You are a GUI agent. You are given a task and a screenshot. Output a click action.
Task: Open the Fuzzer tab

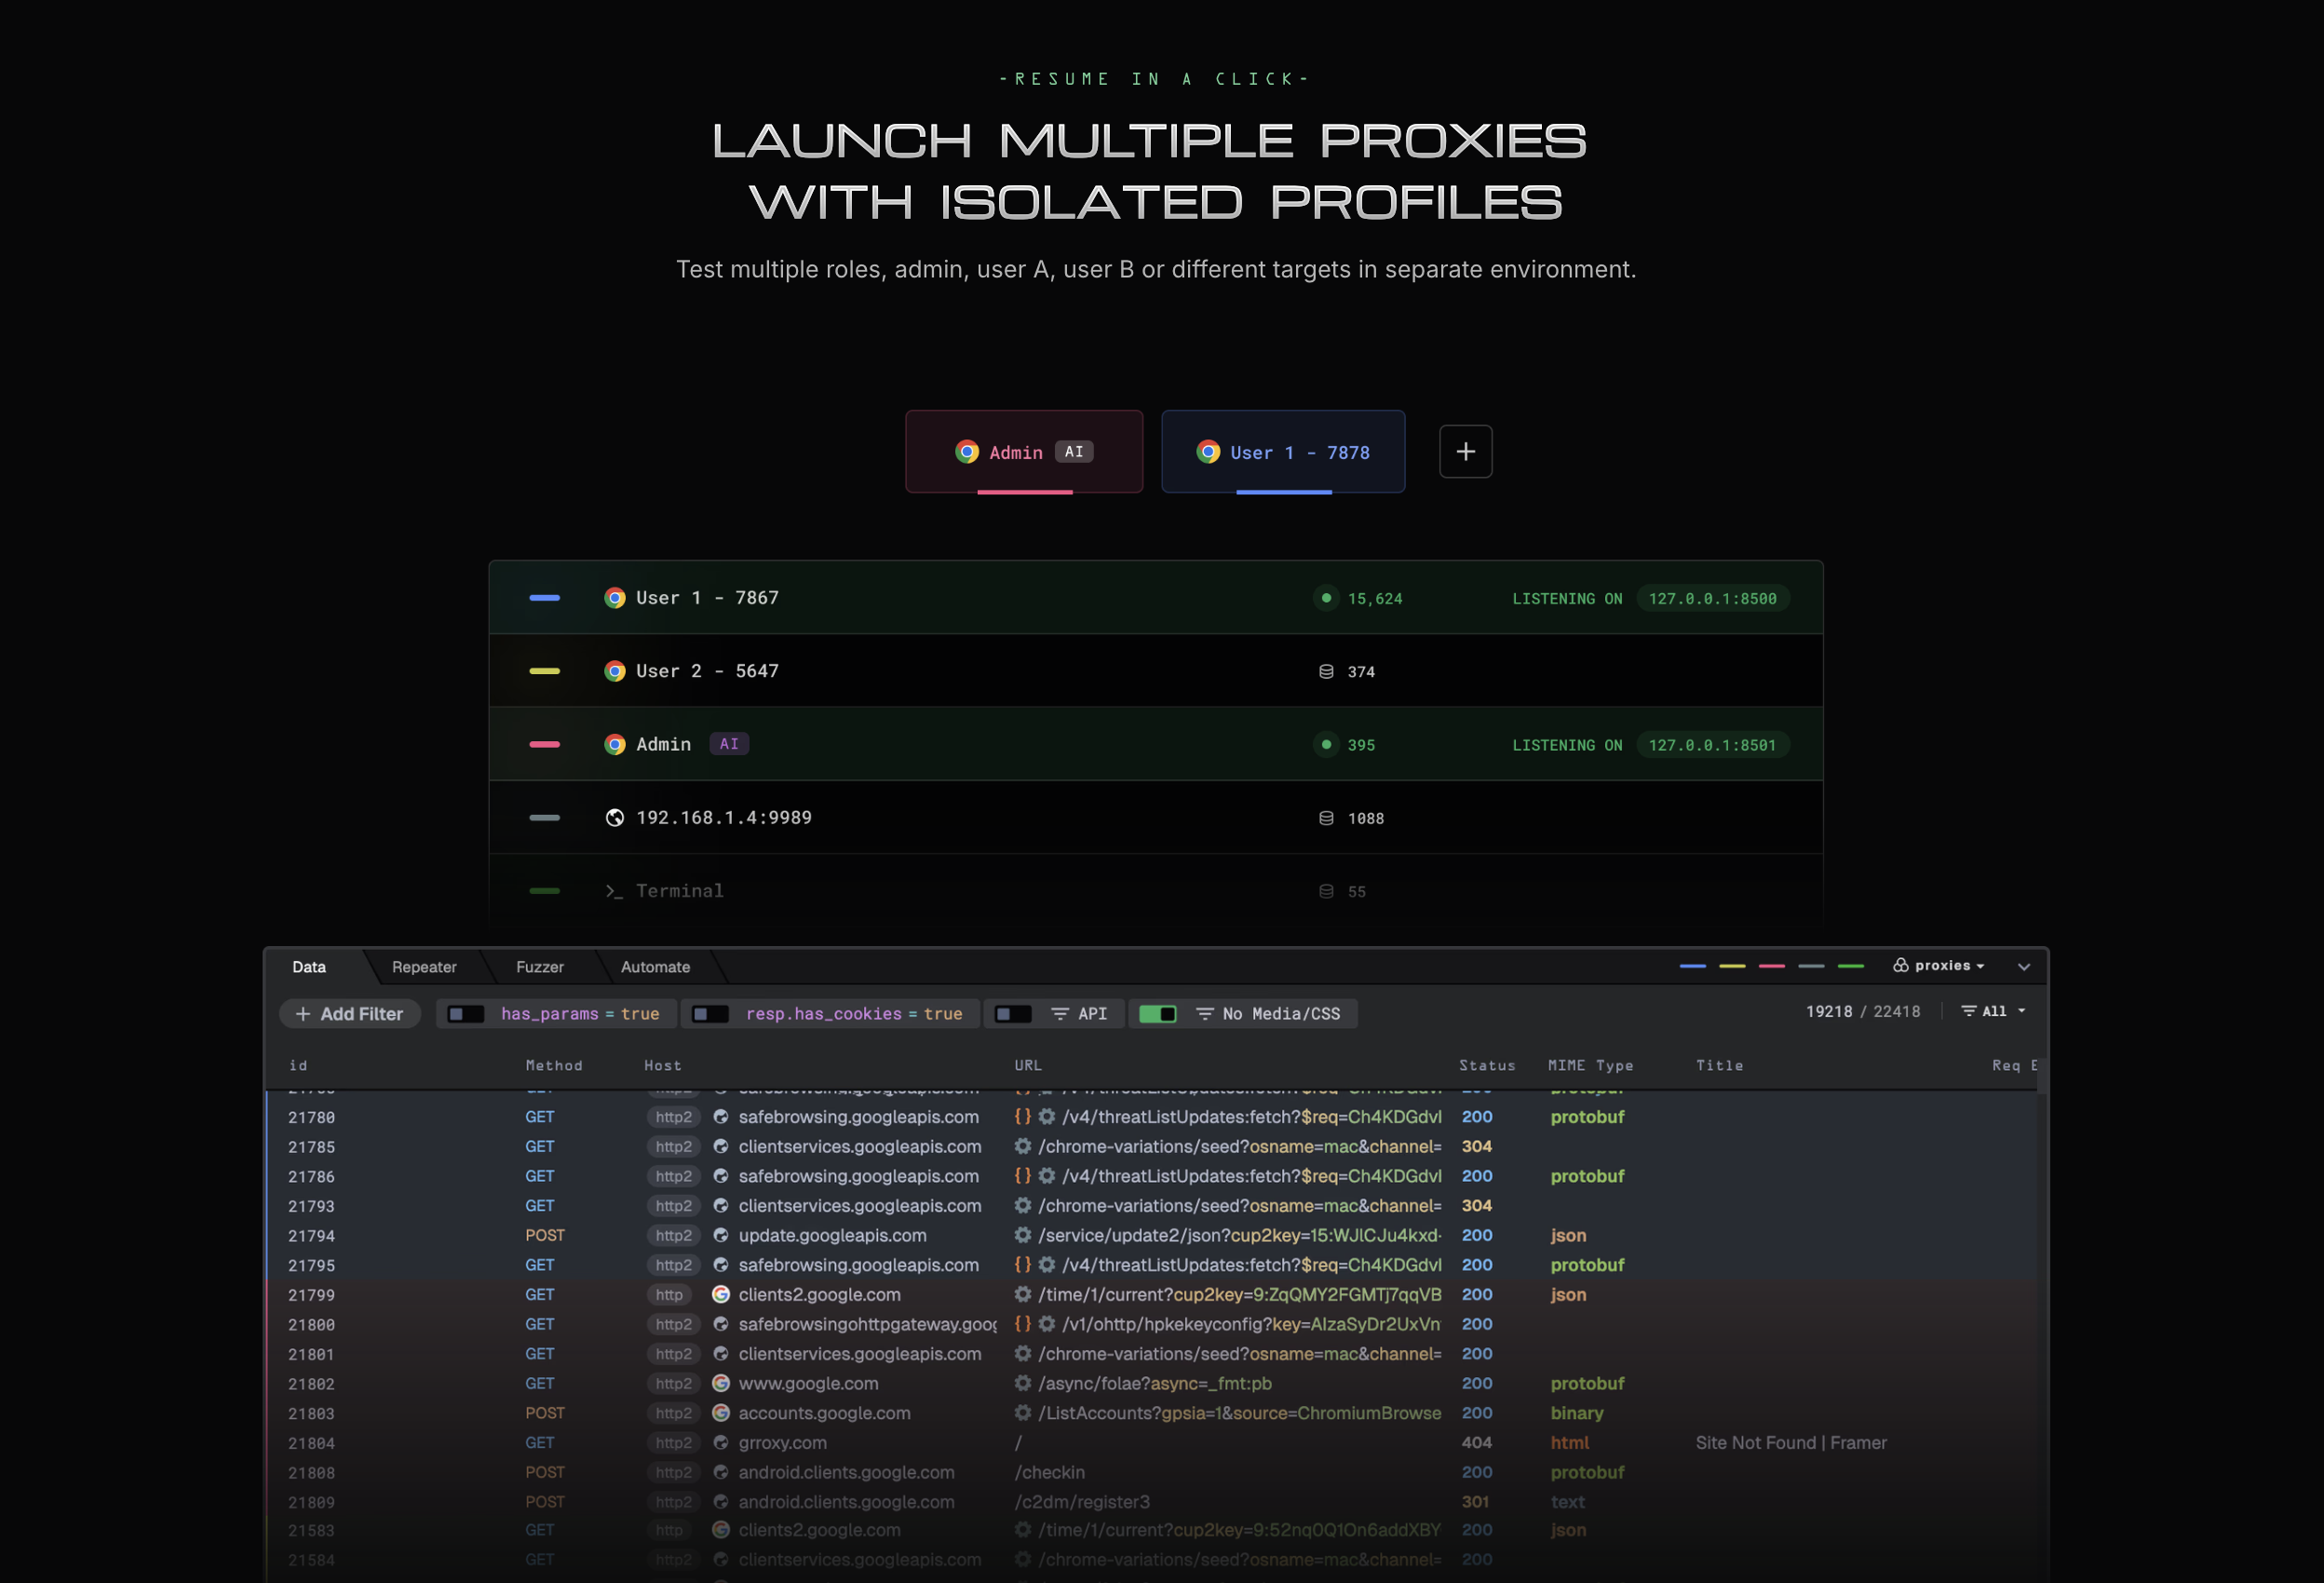coord(540,967)
